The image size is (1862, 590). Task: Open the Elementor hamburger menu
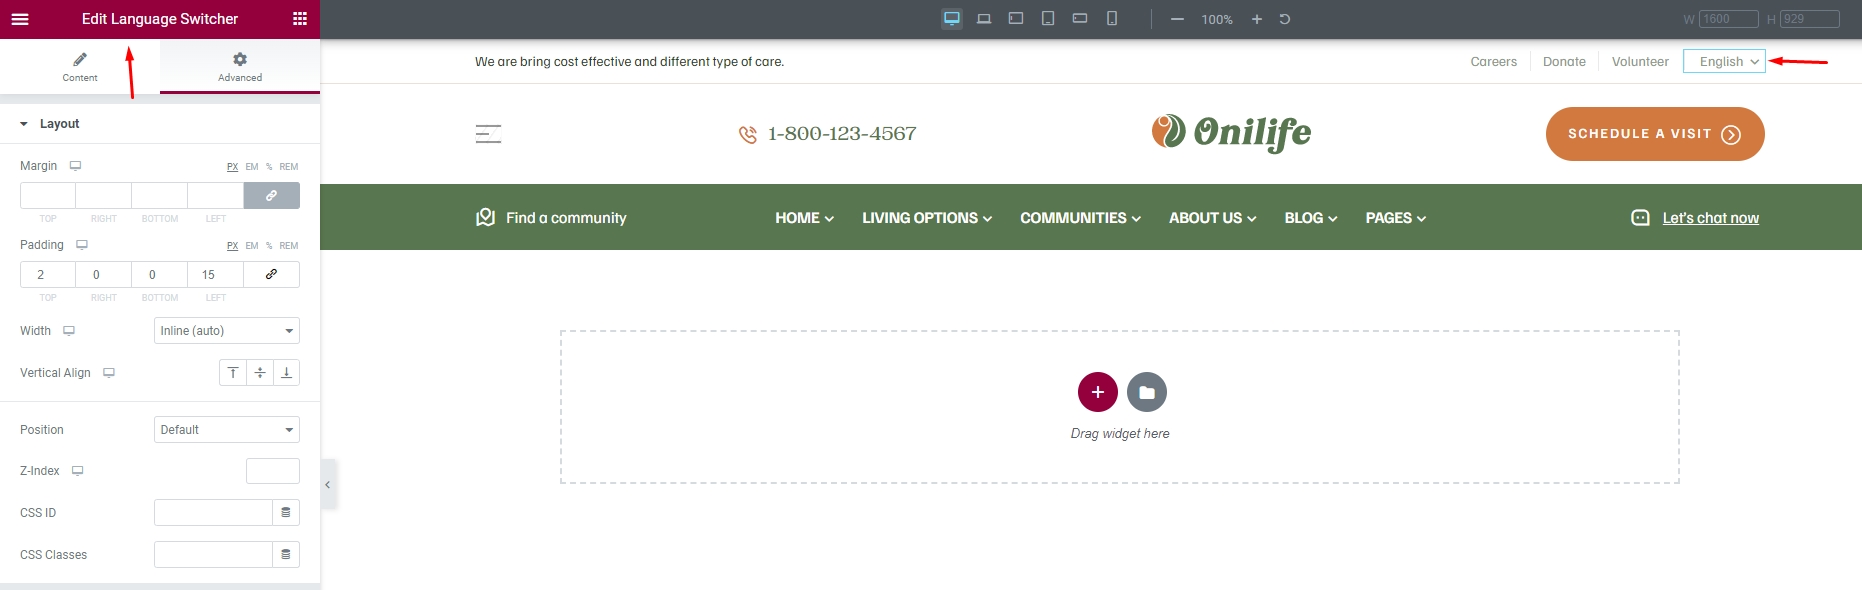coord(20,19)
